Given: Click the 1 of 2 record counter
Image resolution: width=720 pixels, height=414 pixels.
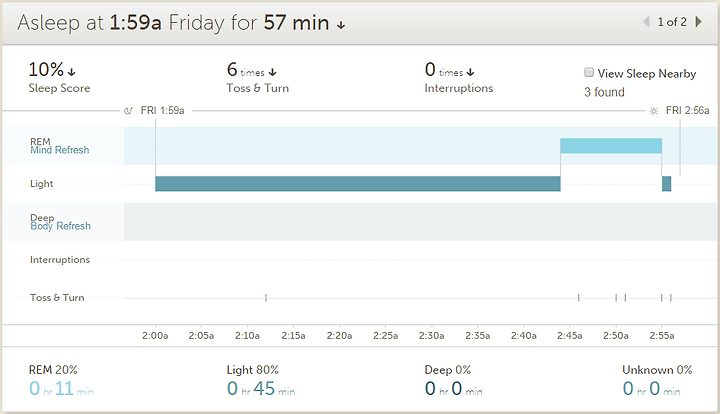Looking at the screenshot, I should pos(672,22).
